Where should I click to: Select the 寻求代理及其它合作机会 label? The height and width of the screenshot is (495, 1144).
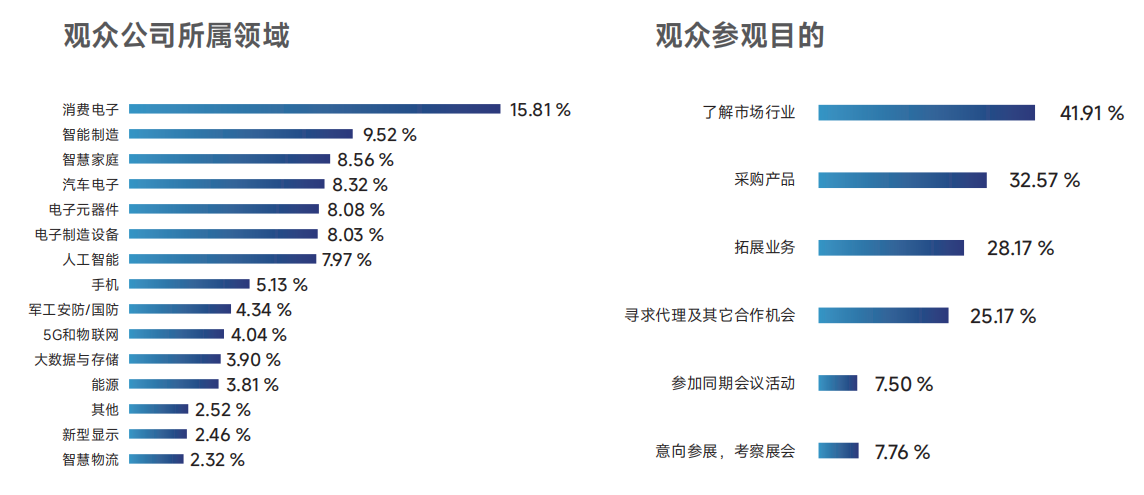pos(709,315)
